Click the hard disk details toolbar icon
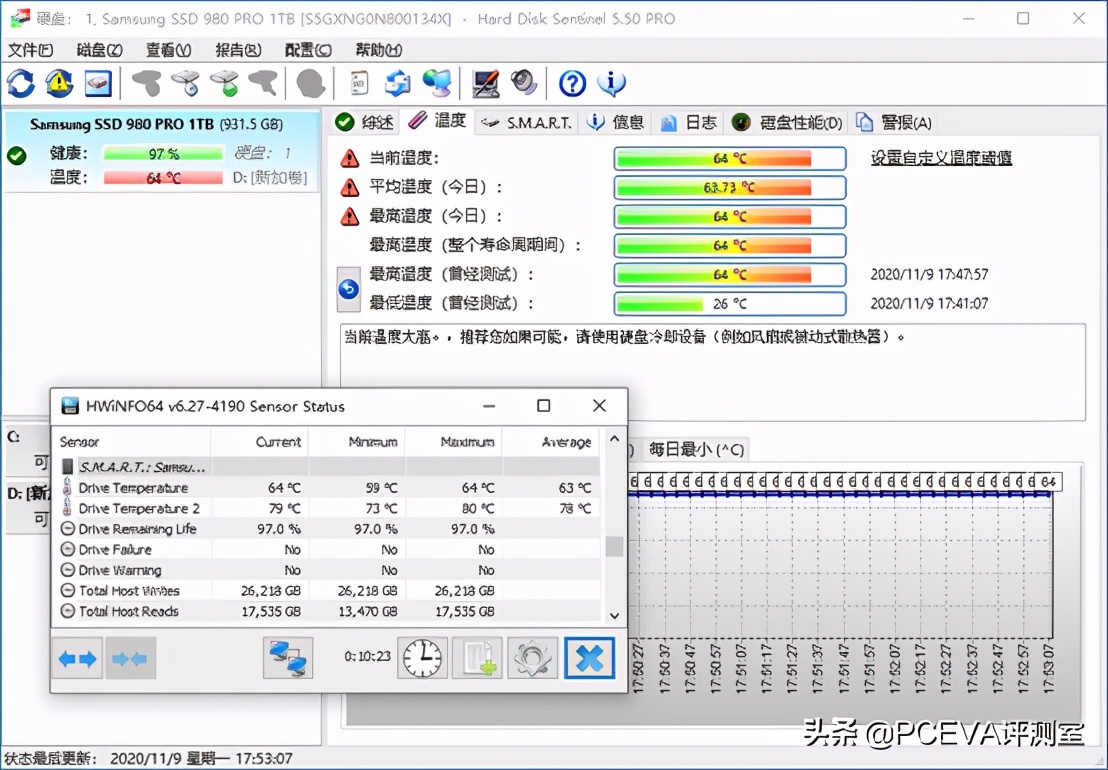This screenshot has height=770, width=1108. tap(97, 83)
